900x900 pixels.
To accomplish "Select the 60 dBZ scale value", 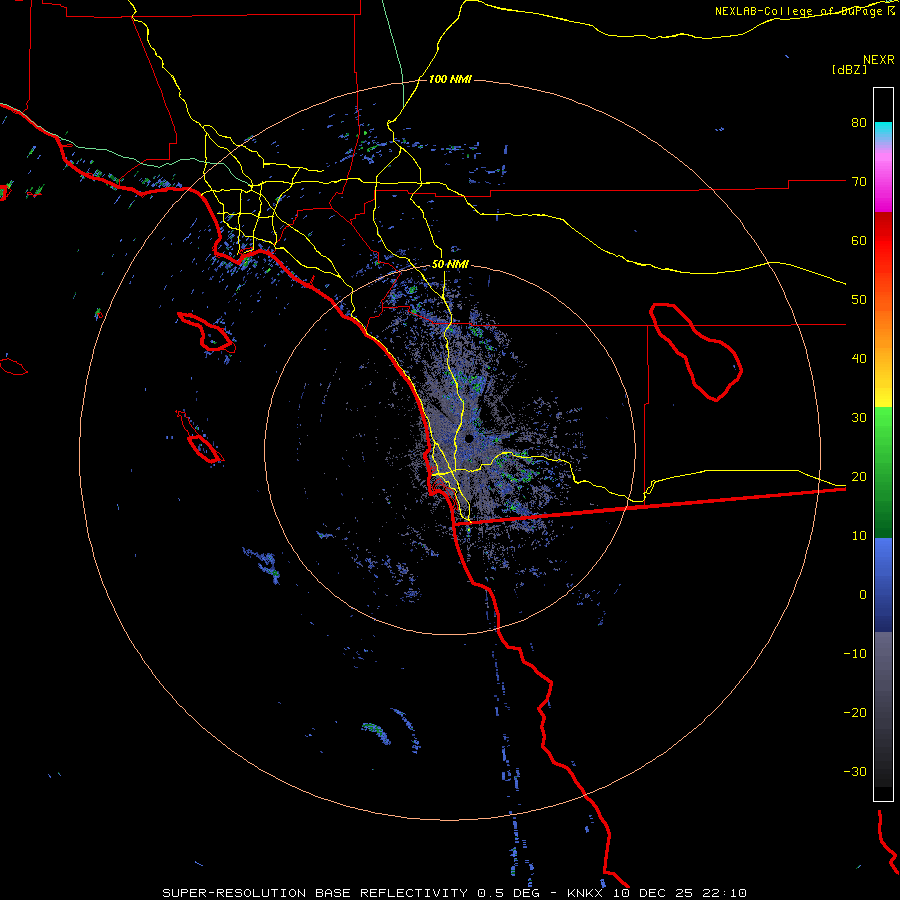I will point(859,240).
